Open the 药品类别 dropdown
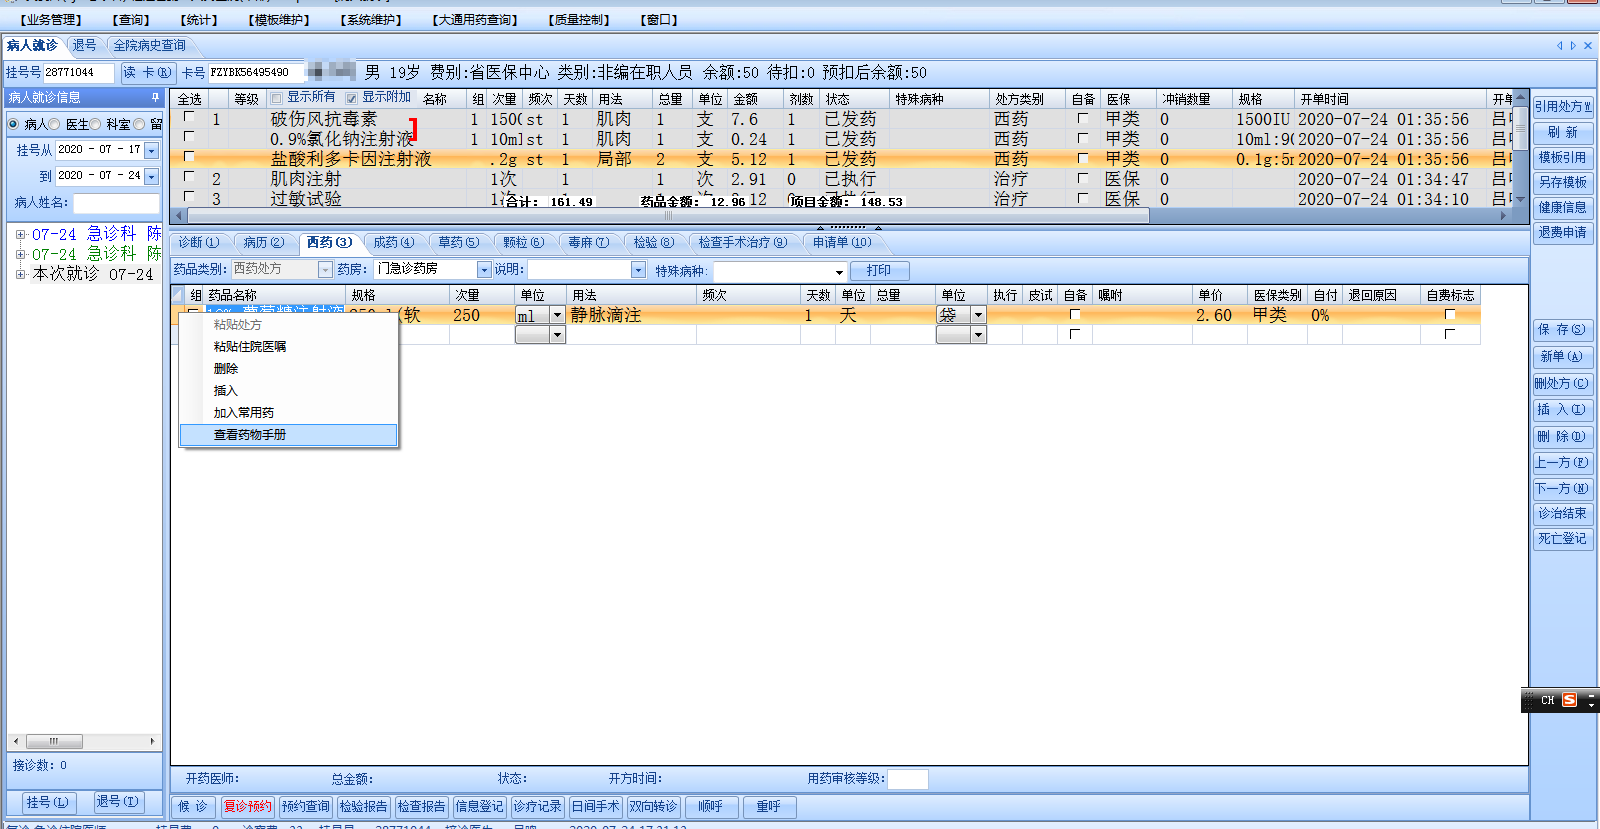 click(325, 270)
